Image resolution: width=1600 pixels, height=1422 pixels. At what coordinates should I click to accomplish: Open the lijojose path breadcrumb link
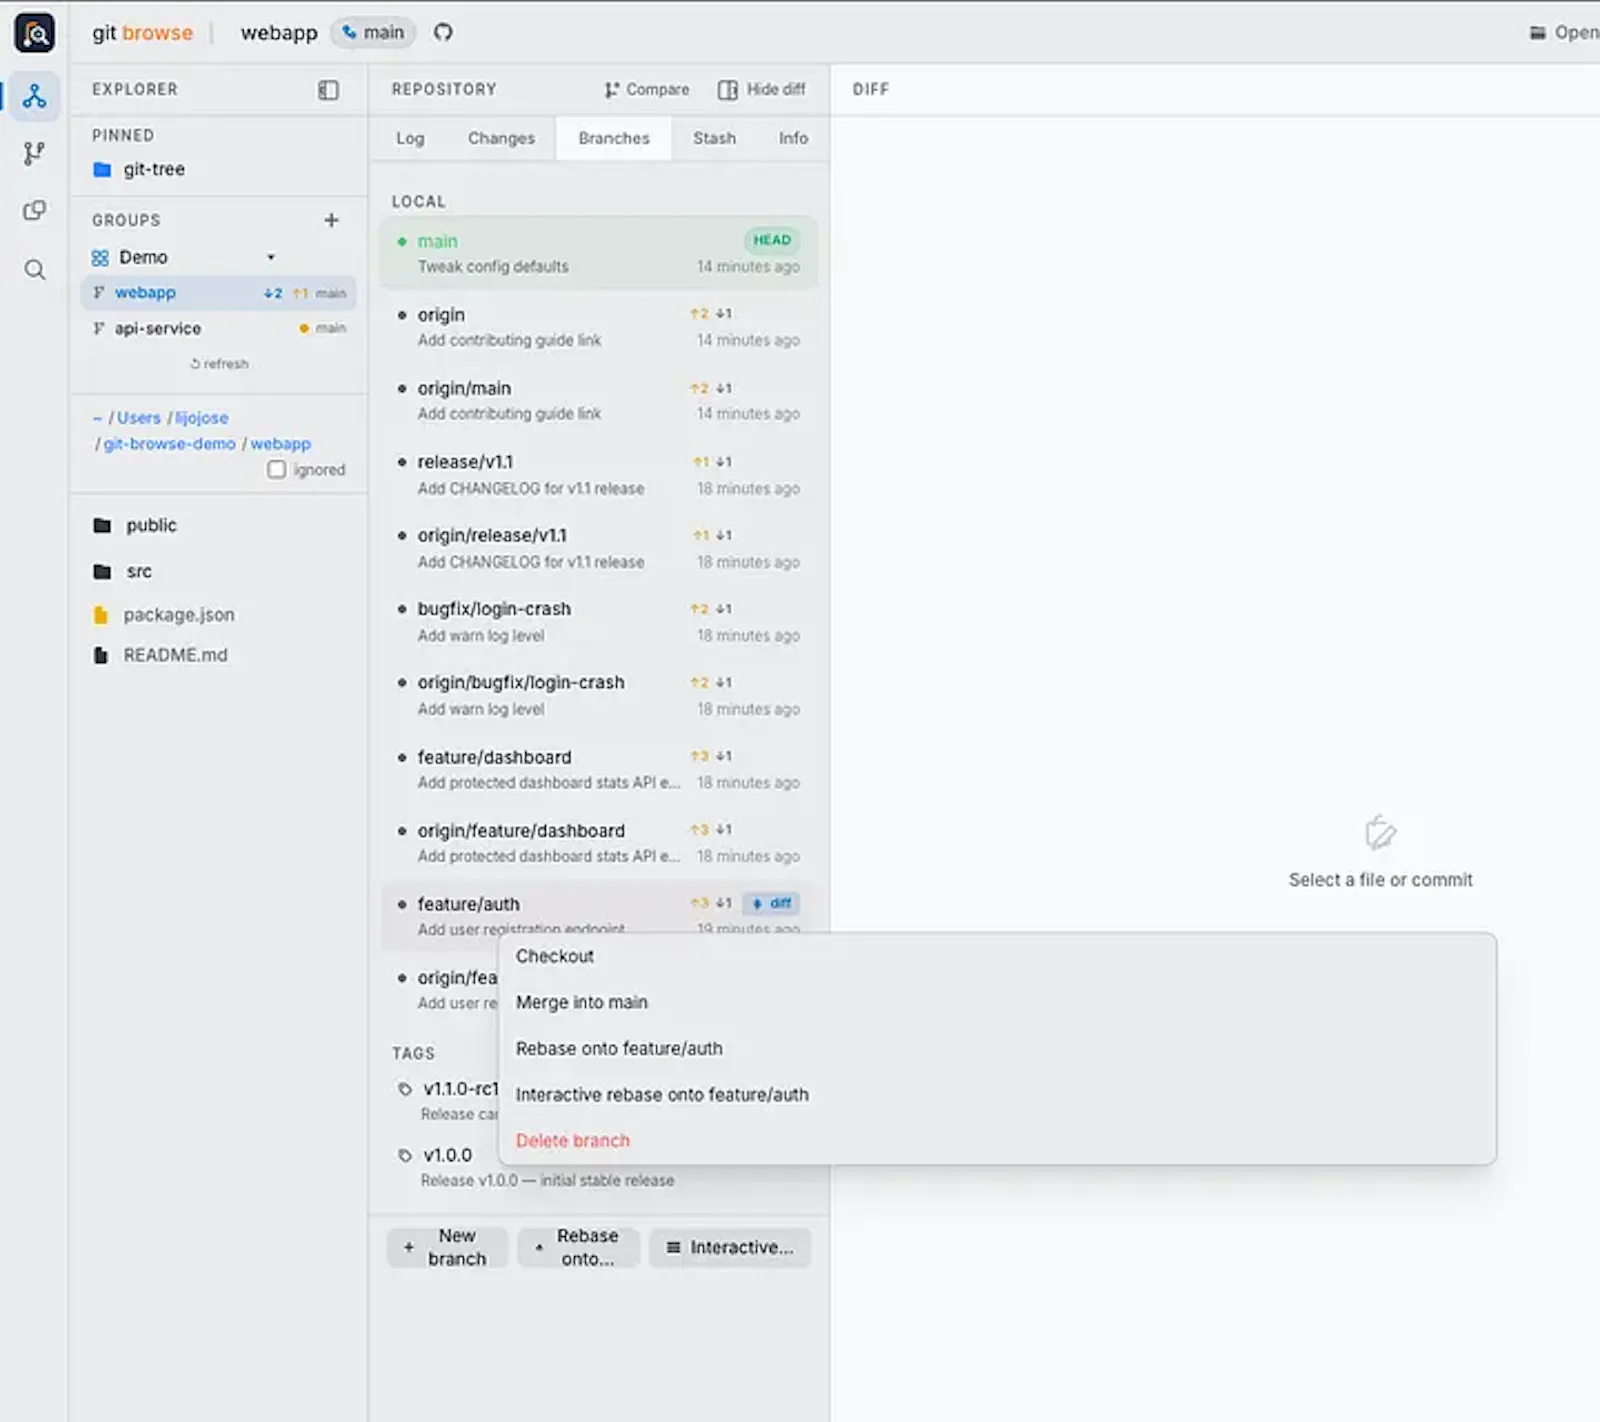coord(201,418)
